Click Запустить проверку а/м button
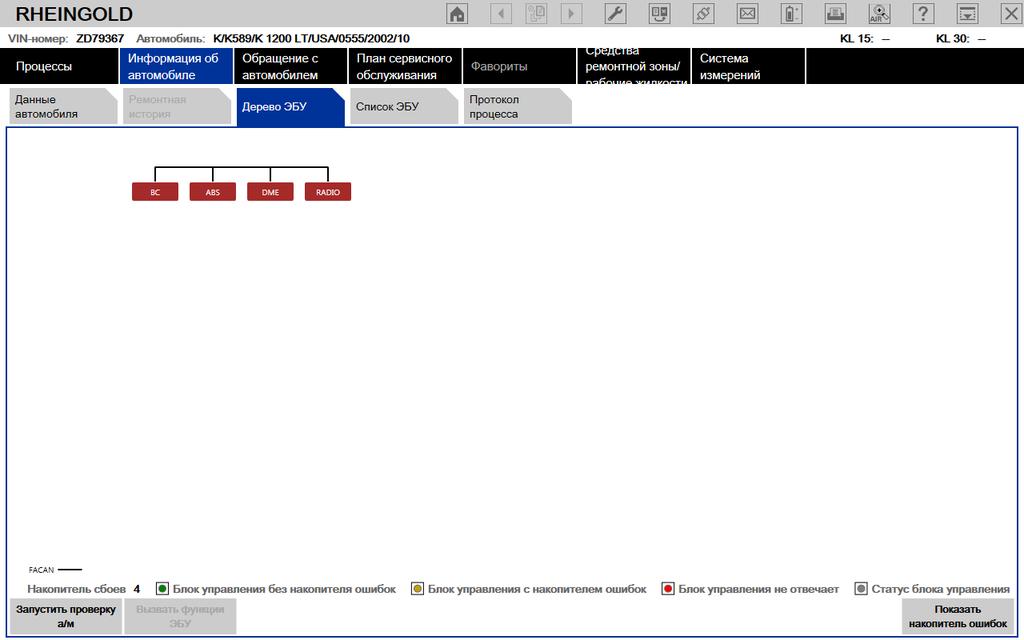Image resolution: width=1024 pixels, height=640 pixels. tap(65, 616)
